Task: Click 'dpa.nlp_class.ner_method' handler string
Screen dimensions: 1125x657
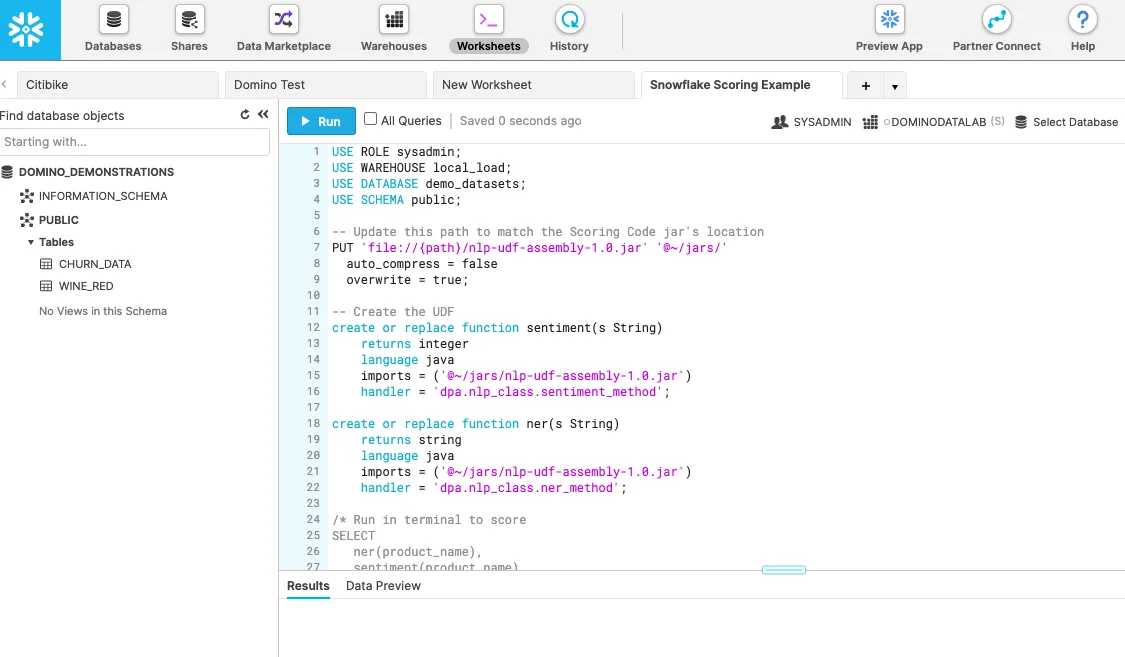Action: point(527,488)
